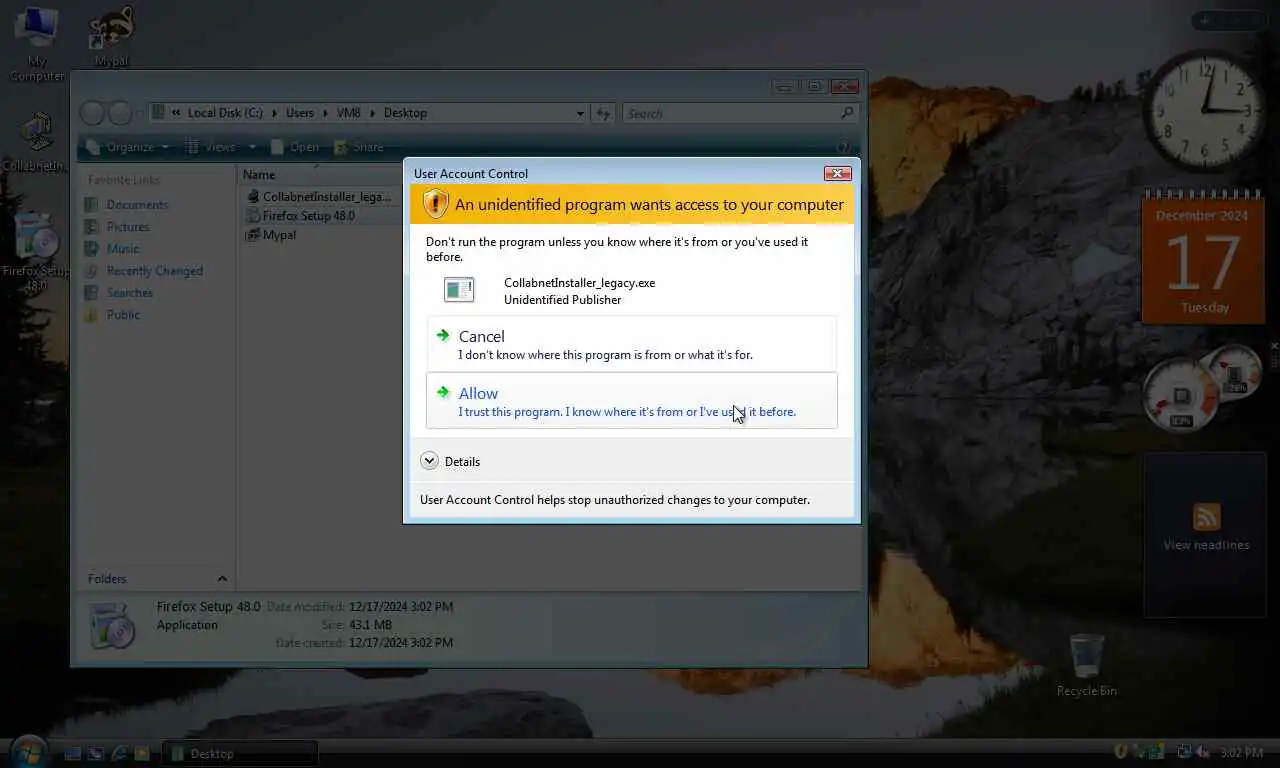The image size is (1280, 768).
Task: Select the VM8 breadcrumb in the address bar
Action: [348, 113]
